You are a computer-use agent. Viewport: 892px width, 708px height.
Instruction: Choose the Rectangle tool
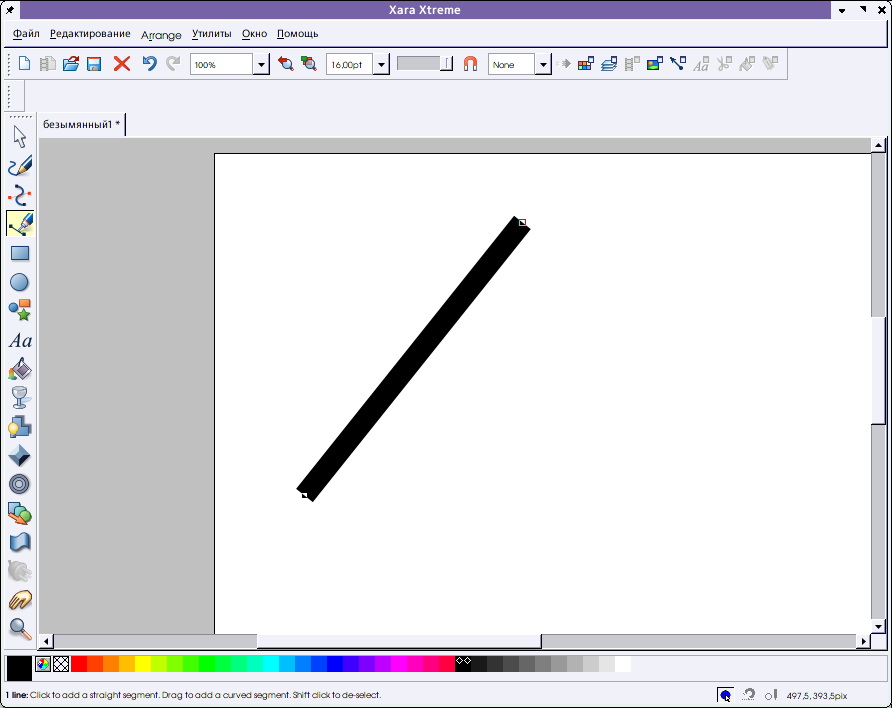click(x=20, y=253)
